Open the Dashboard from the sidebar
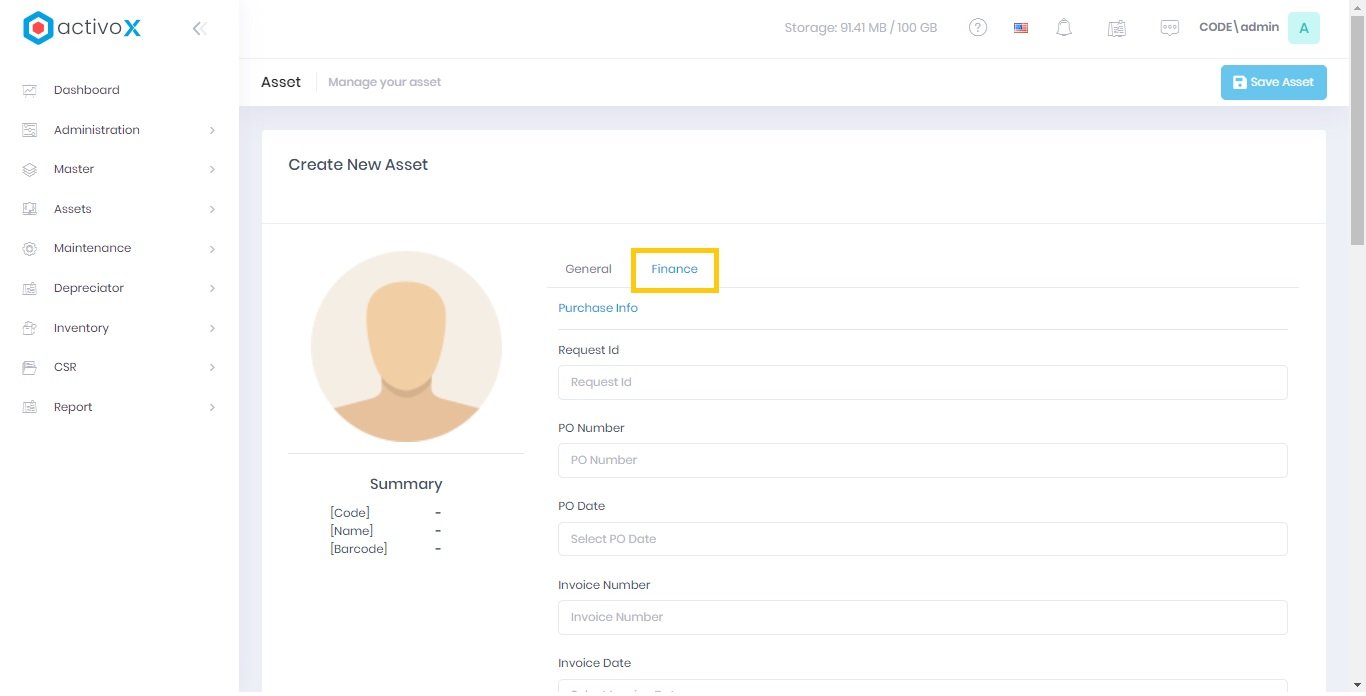Image resolution: width=1366 pixels, height=696 pixels. 86,90
